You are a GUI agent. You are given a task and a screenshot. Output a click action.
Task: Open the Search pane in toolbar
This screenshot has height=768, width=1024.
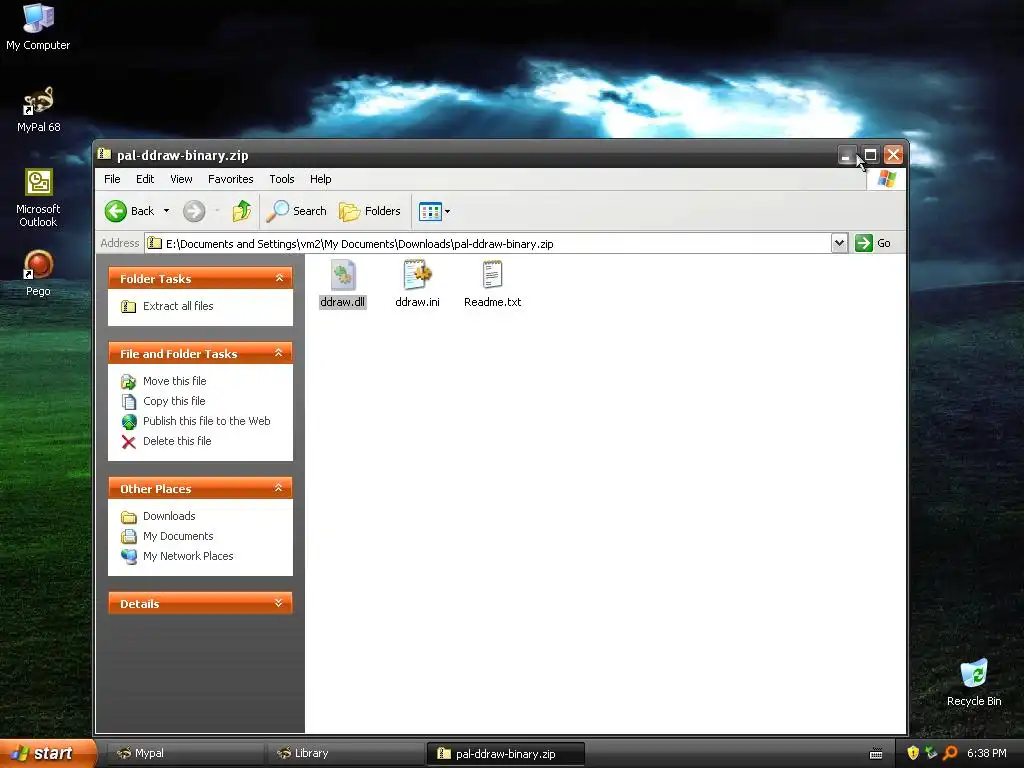(x=296, y=211)
